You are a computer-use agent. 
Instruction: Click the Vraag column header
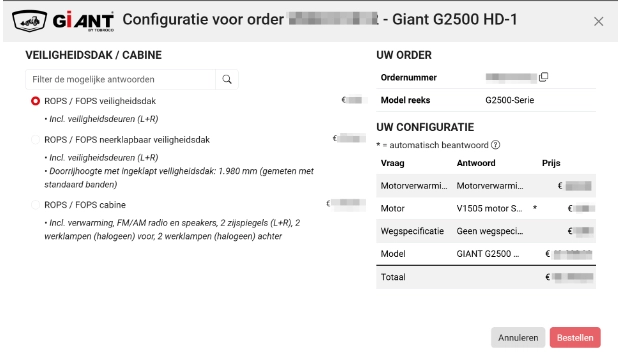[393, 163]
